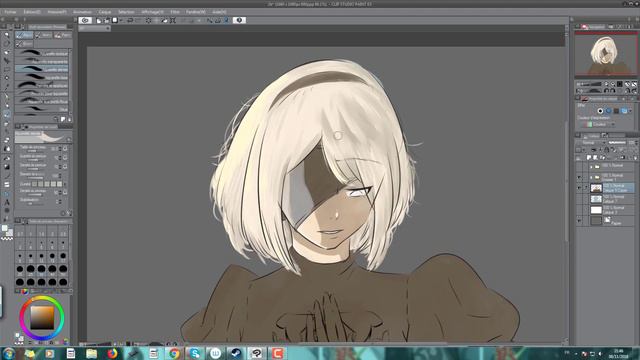Pick the first brush in the sub tool list

(42, 53)
